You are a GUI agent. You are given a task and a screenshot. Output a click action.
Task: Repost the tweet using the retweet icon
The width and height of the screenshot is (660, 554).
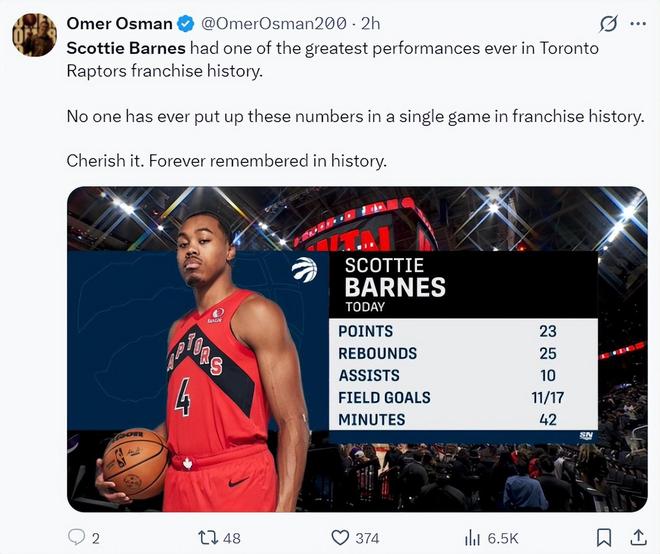[209, 538]
